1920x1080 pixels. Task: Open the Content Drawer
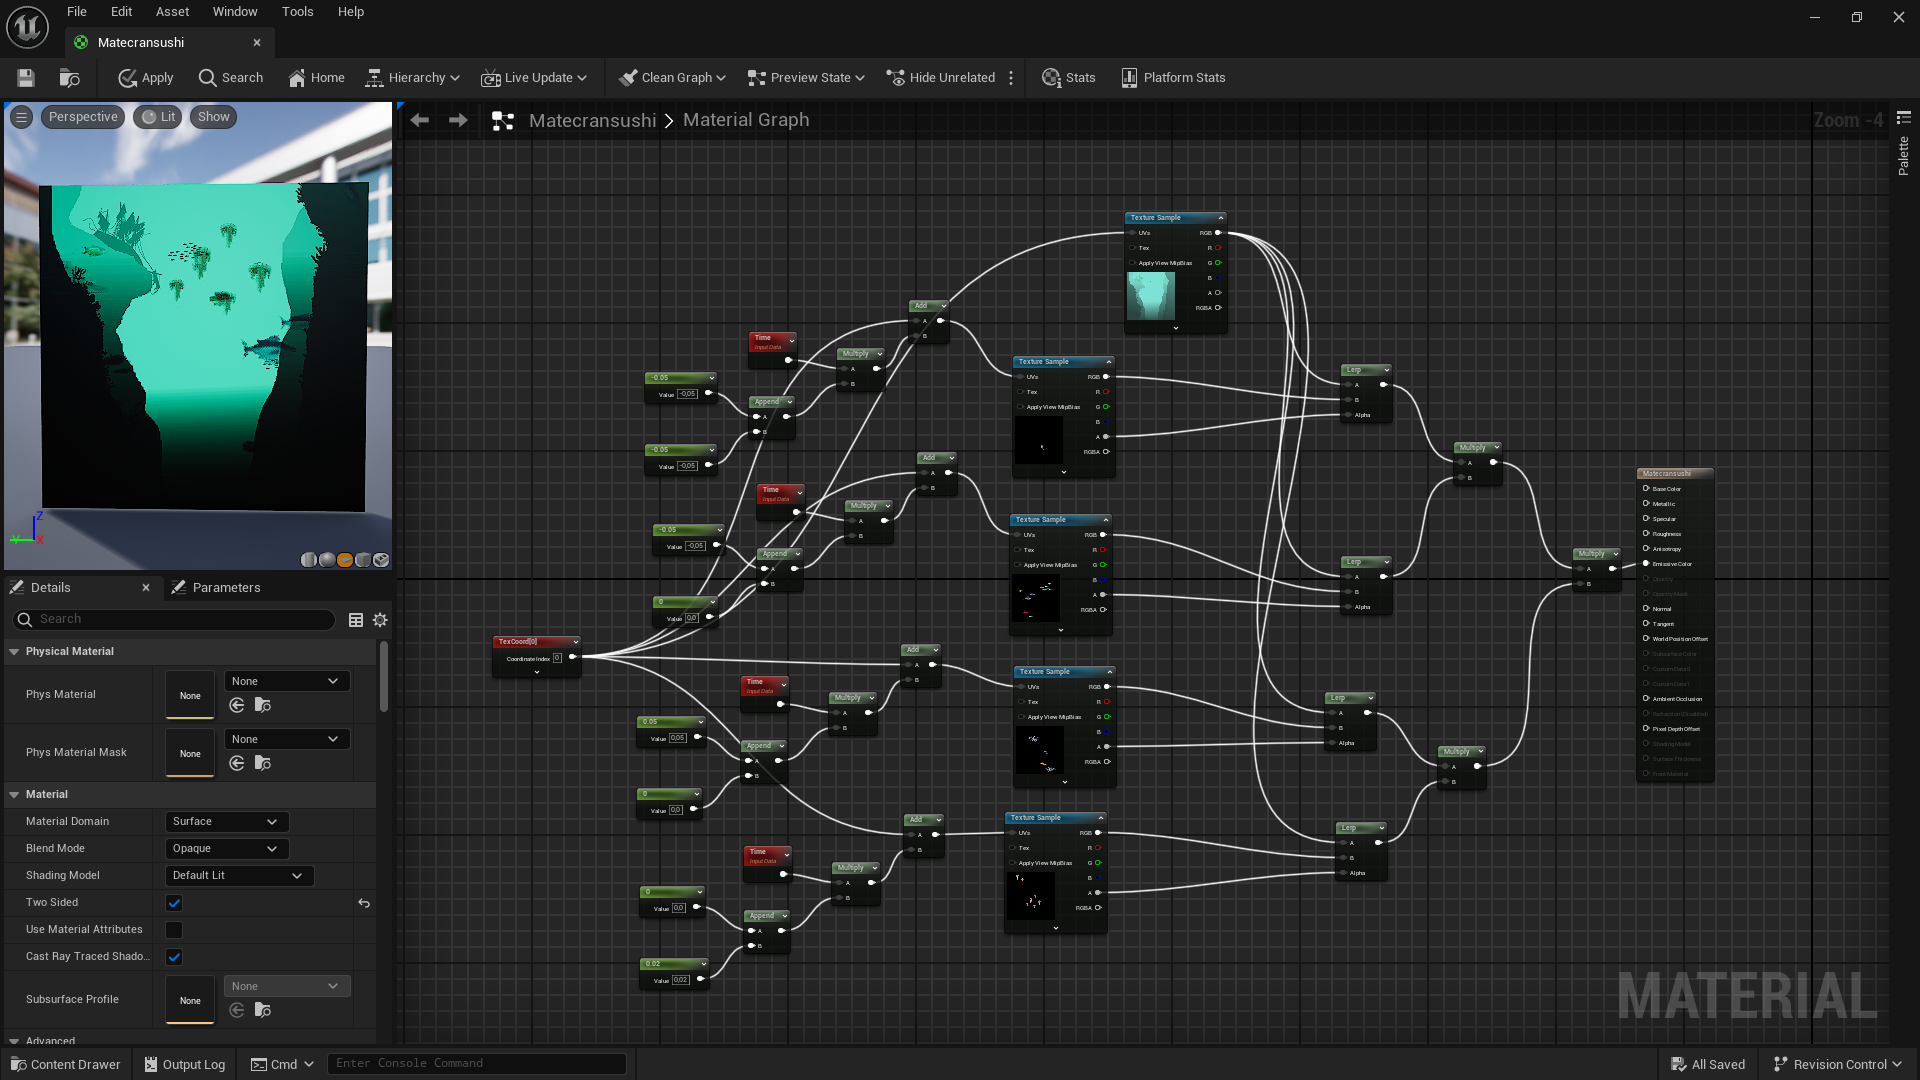(66, 1064)
